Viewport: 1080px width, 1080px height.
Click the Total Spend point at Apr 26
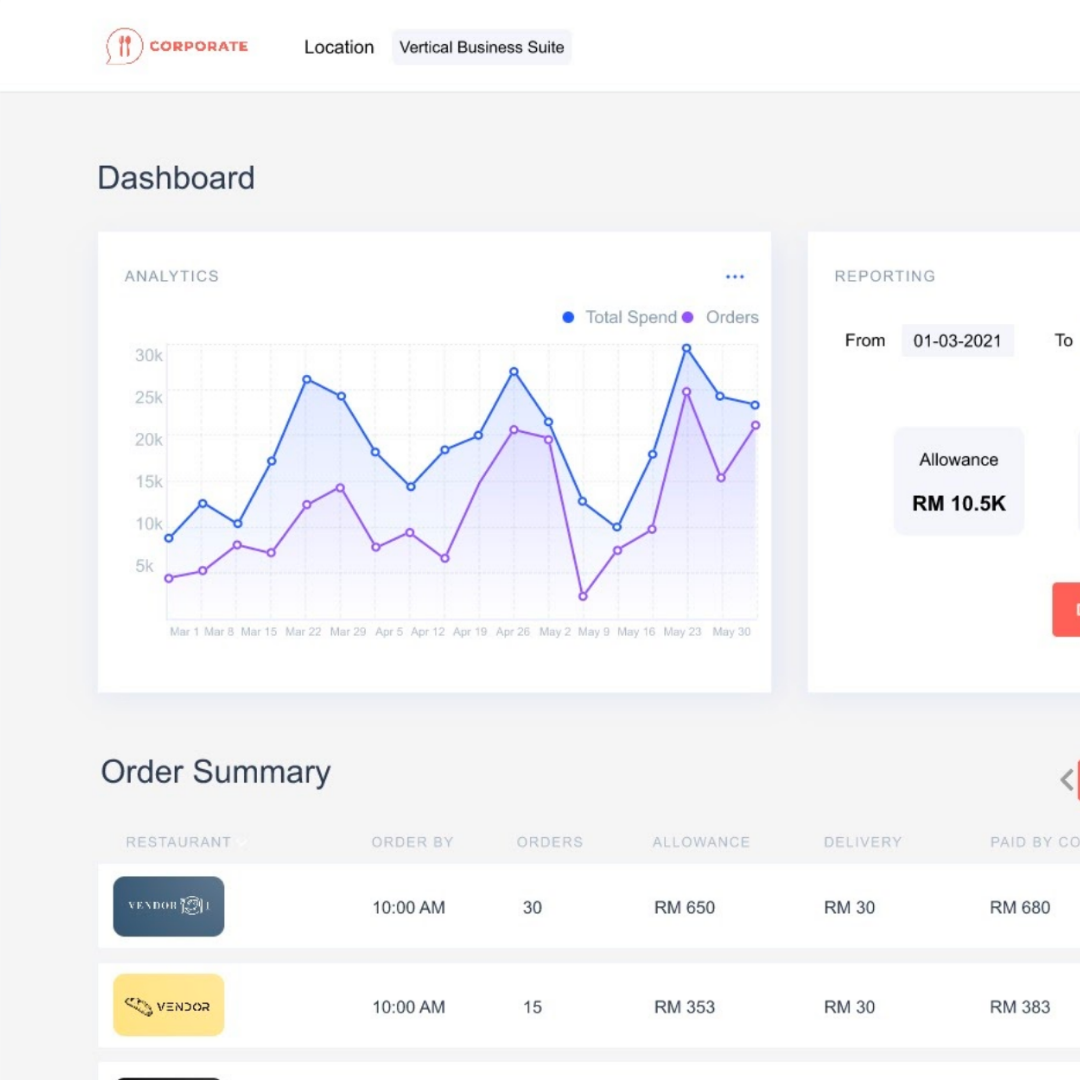click(514, 372)
